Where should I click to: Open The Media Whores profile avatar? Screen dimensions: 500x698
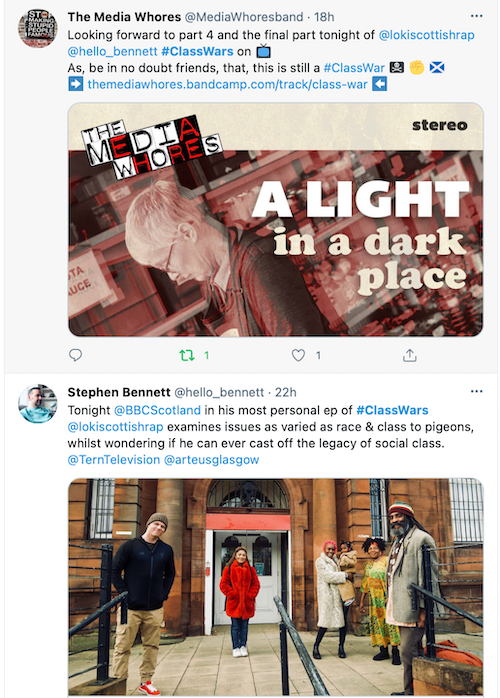37,28
